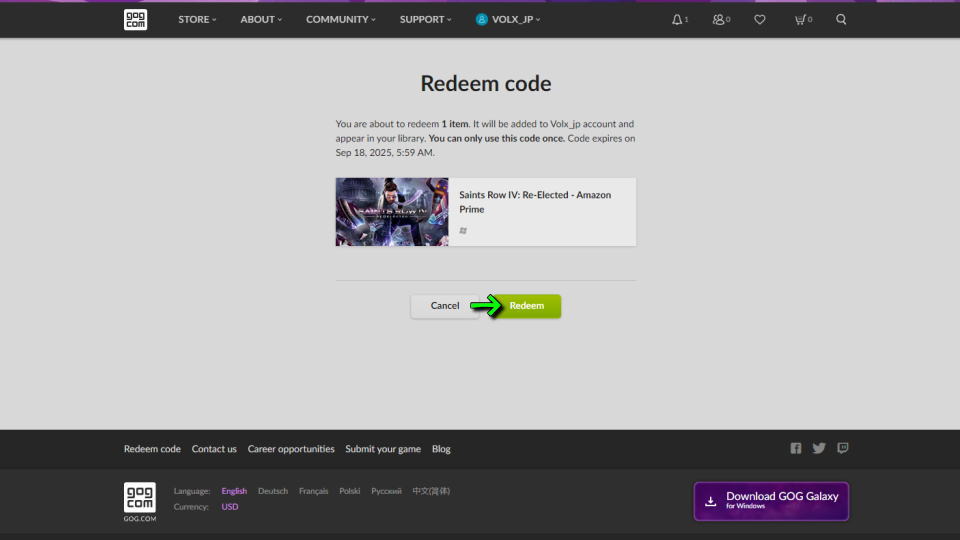Click the 'Redeem code' heading
The height and width of the screenshot is (540, 960).
pyautogui.click(x=486, y=84)
